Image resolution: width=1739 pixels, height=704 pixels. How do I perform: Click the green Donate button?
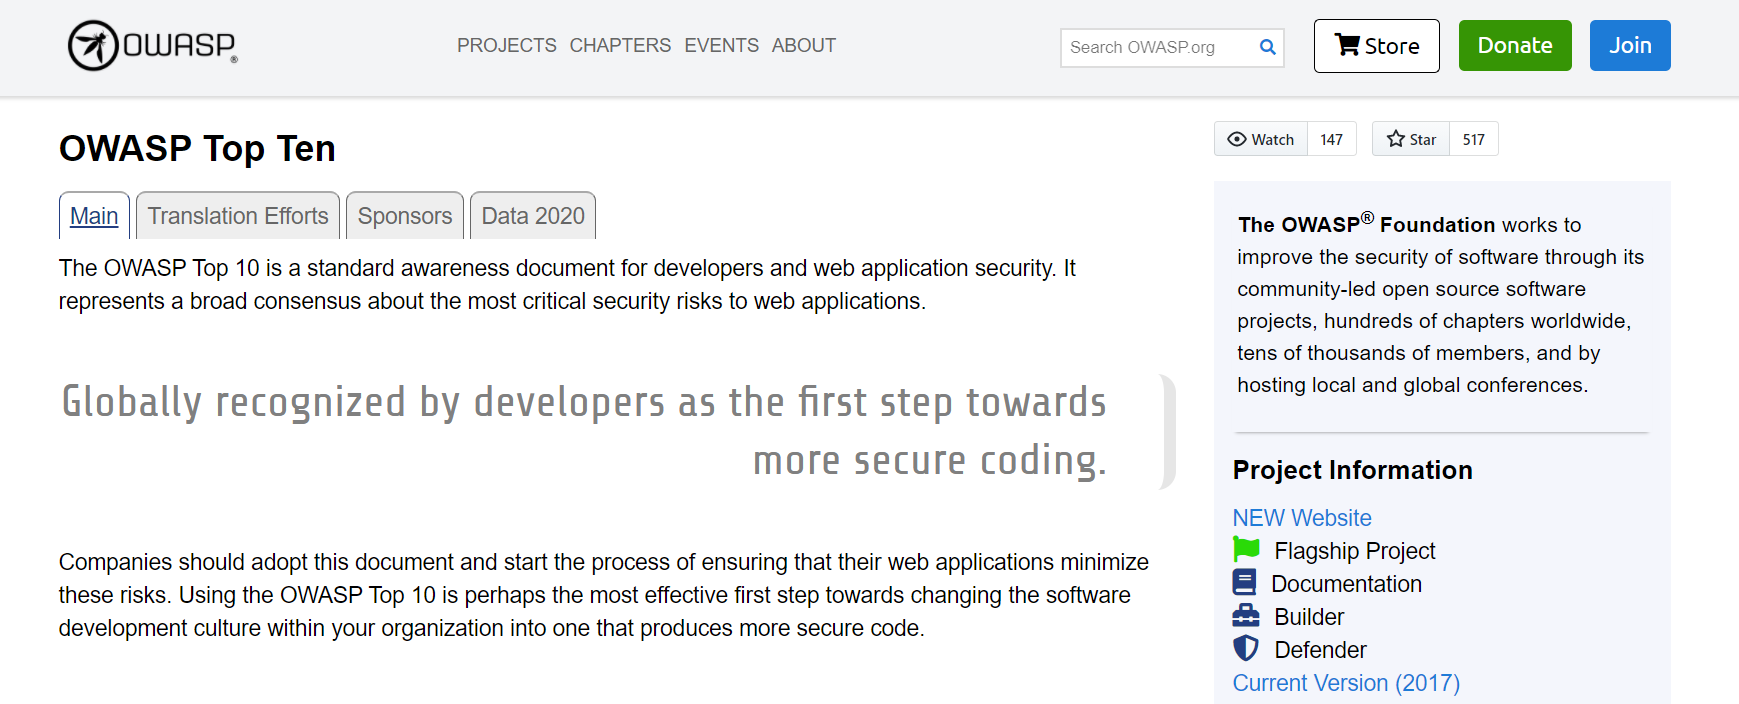tap(1515, 46)
